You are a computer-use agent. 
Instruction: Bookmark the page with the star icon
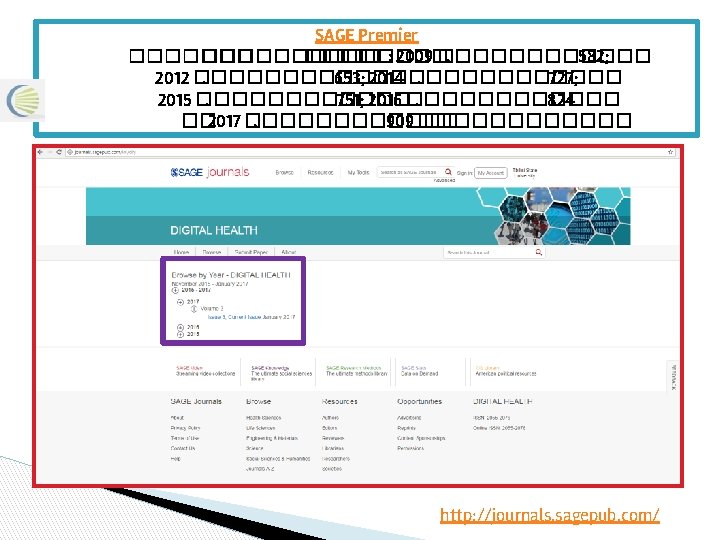pyautogui.click(x=670, y=152)
